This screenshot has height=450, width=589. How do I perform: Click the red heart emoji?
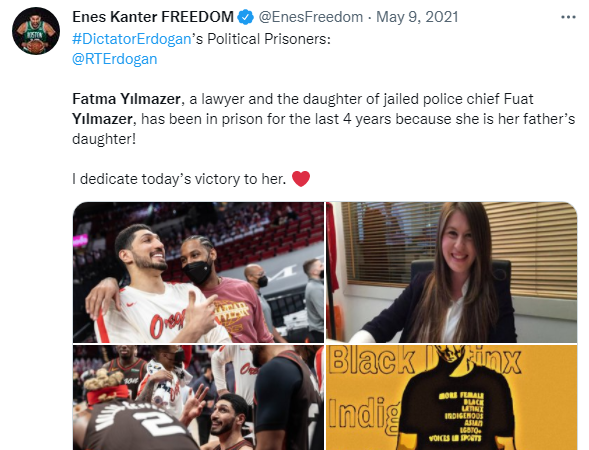tap(301, 179)
